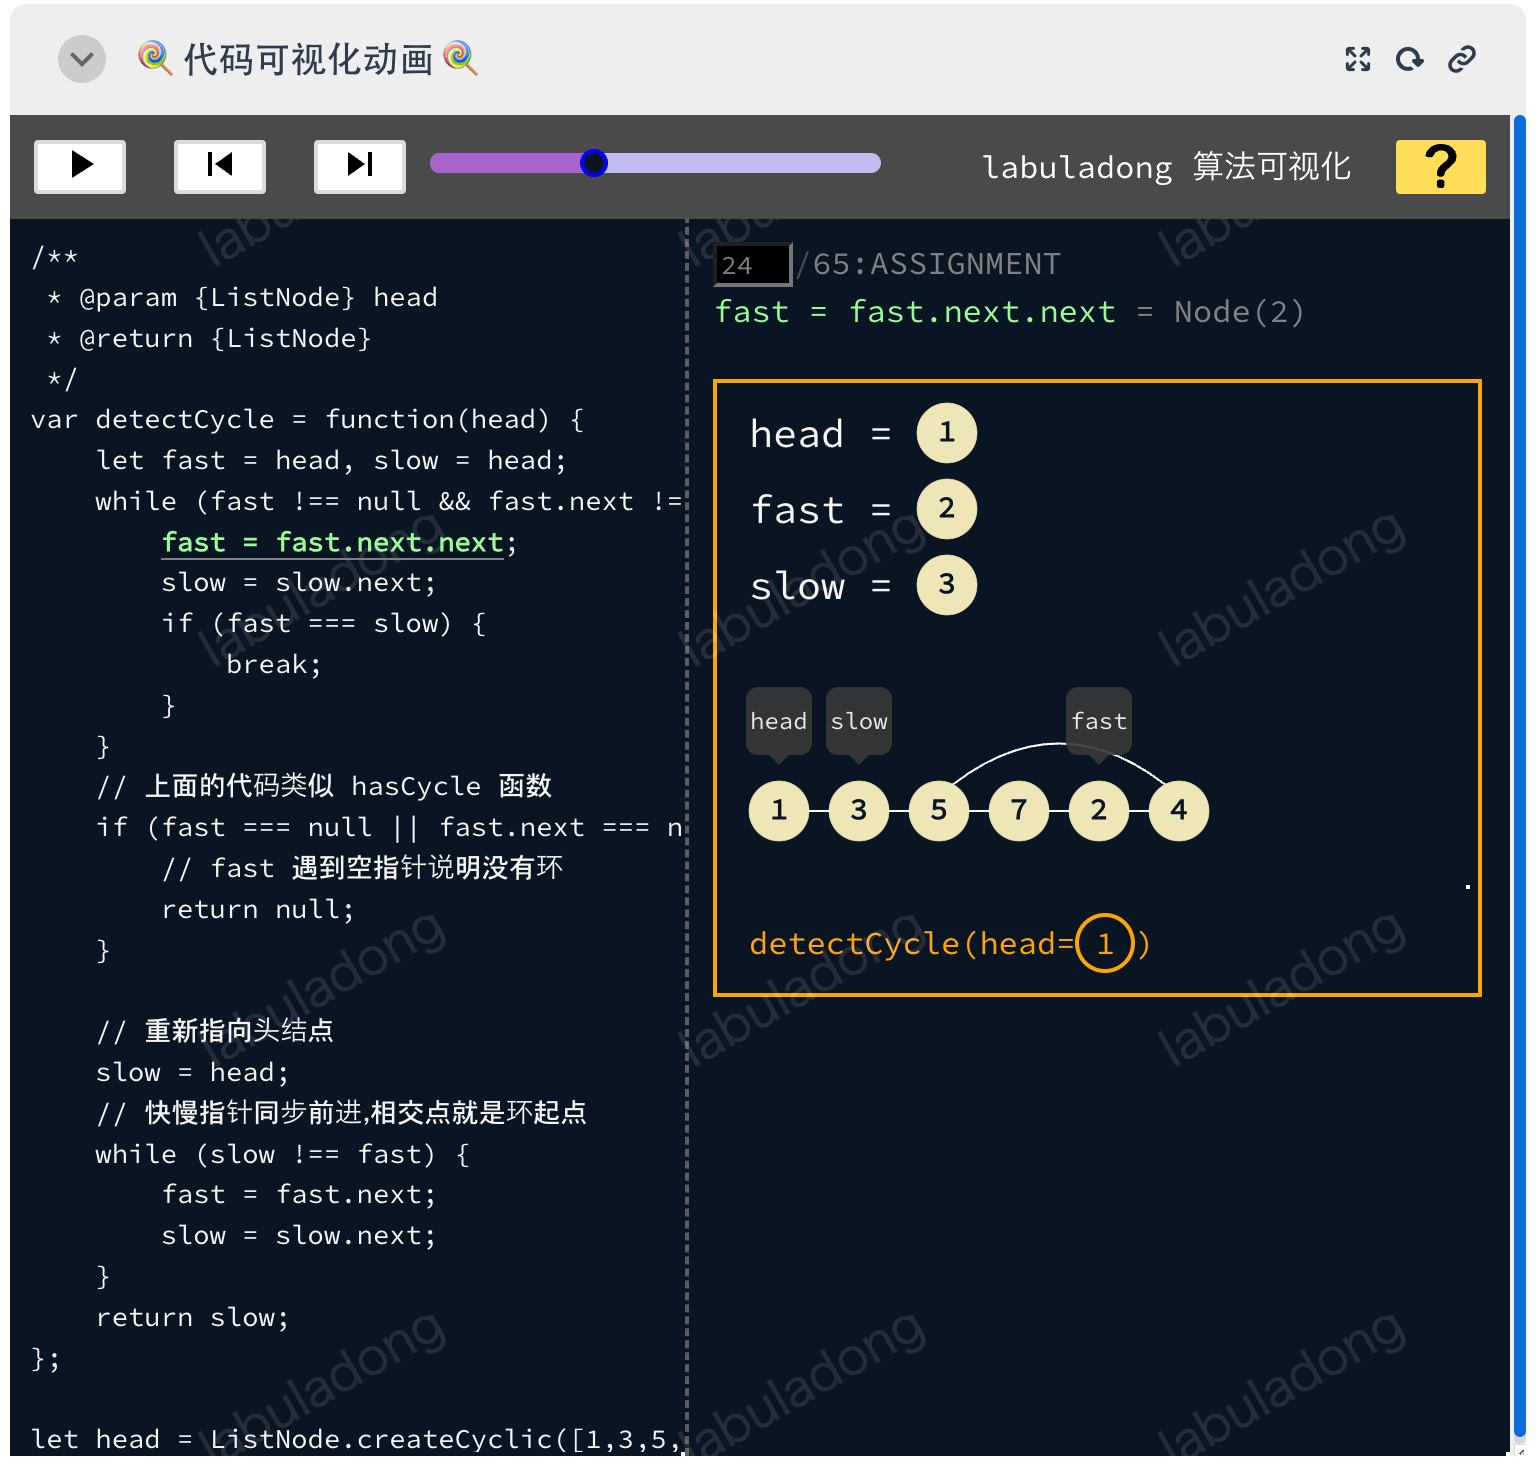This screenshot has width=1536, height=1462.
Task: Collapse the code visualization panel chevron
Action: [x=82, y=60]
